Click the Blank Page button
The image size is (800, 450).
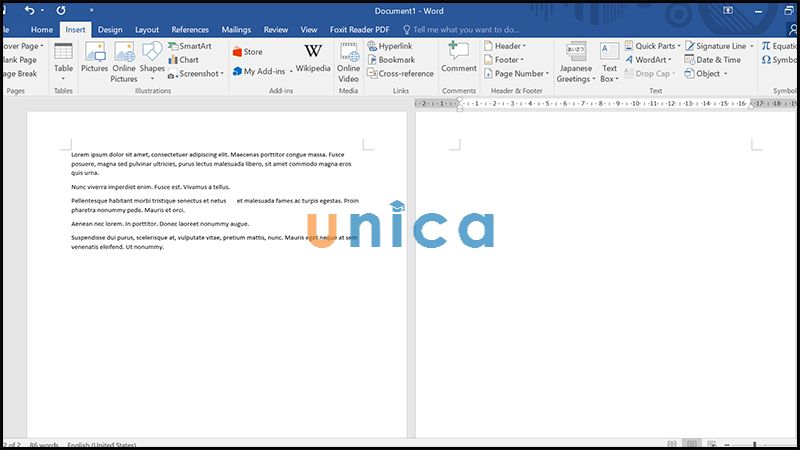[x=19, y=60]
